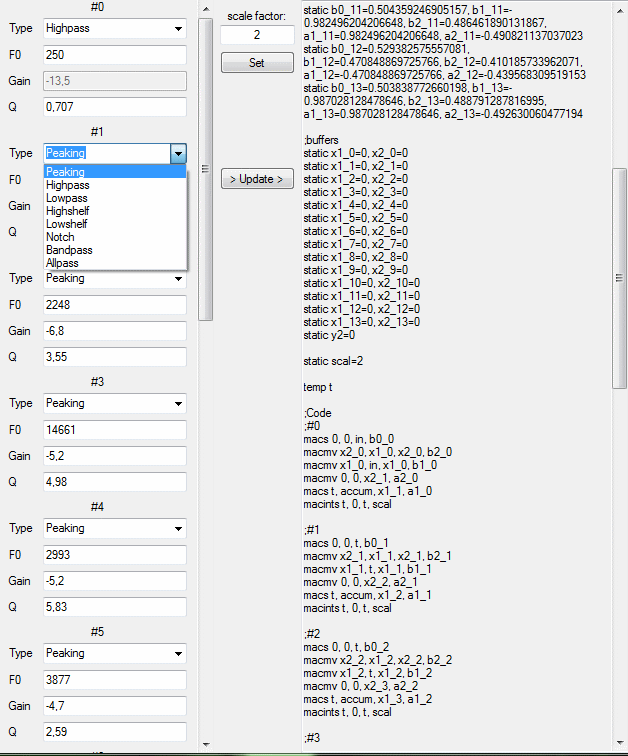
Task: Click the code panel vertical scrollbar thumb
Action: (619, 277)
